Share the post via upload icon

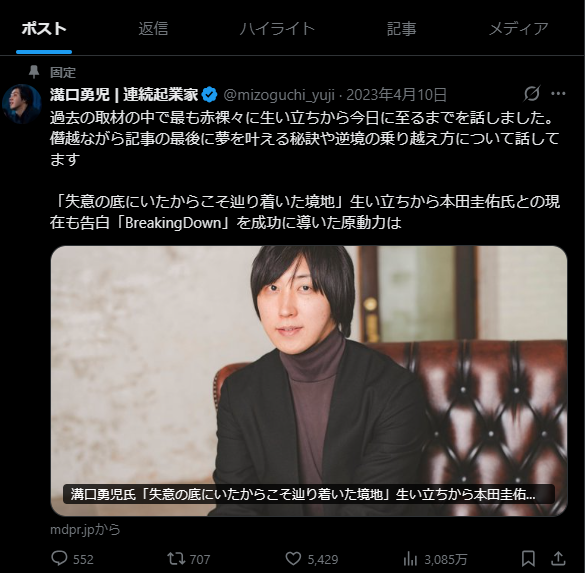[x=558, y=558]
